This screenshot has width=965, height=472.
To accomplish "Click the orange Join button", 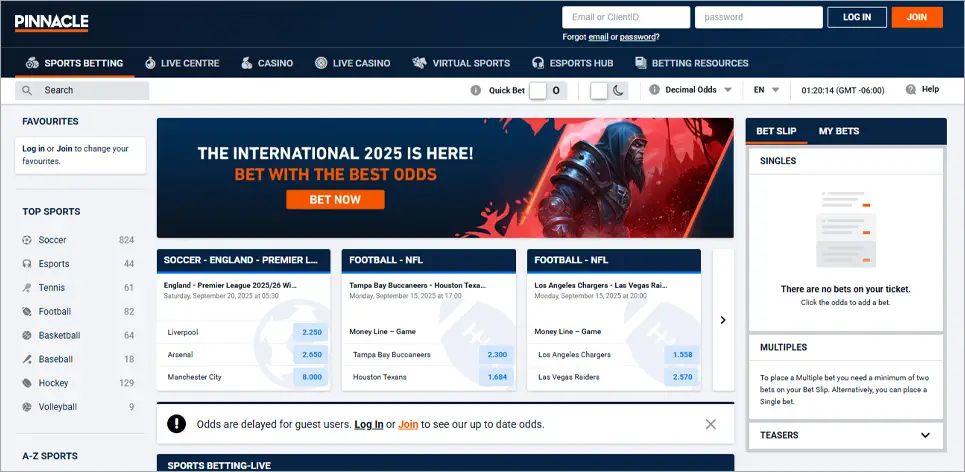I will coord(916,17).
